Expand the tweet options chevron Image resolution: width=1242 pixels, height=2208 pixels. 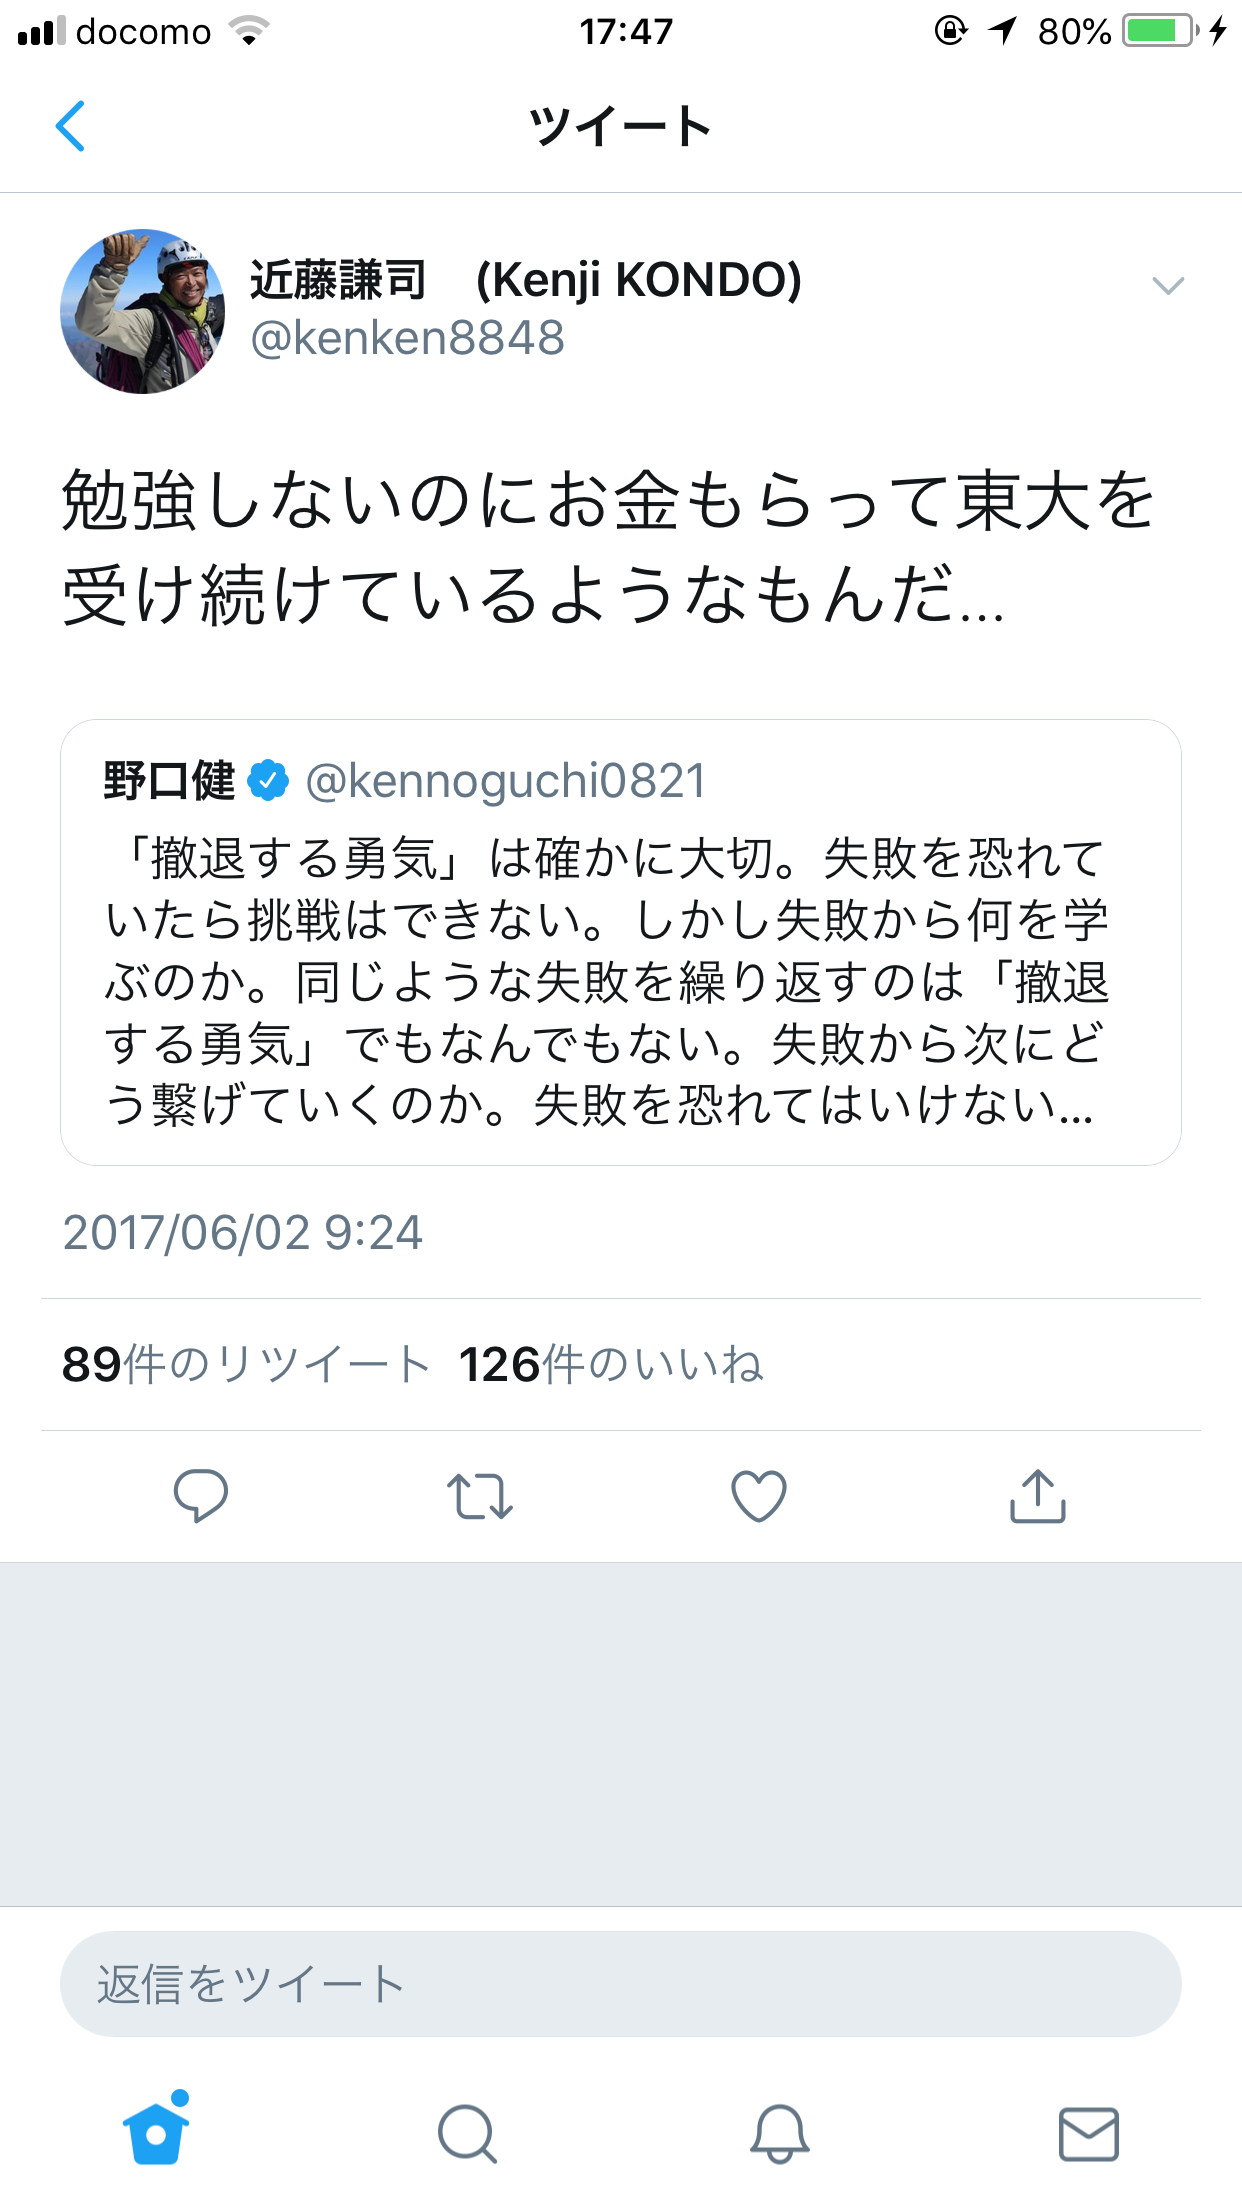(1166, 287)
